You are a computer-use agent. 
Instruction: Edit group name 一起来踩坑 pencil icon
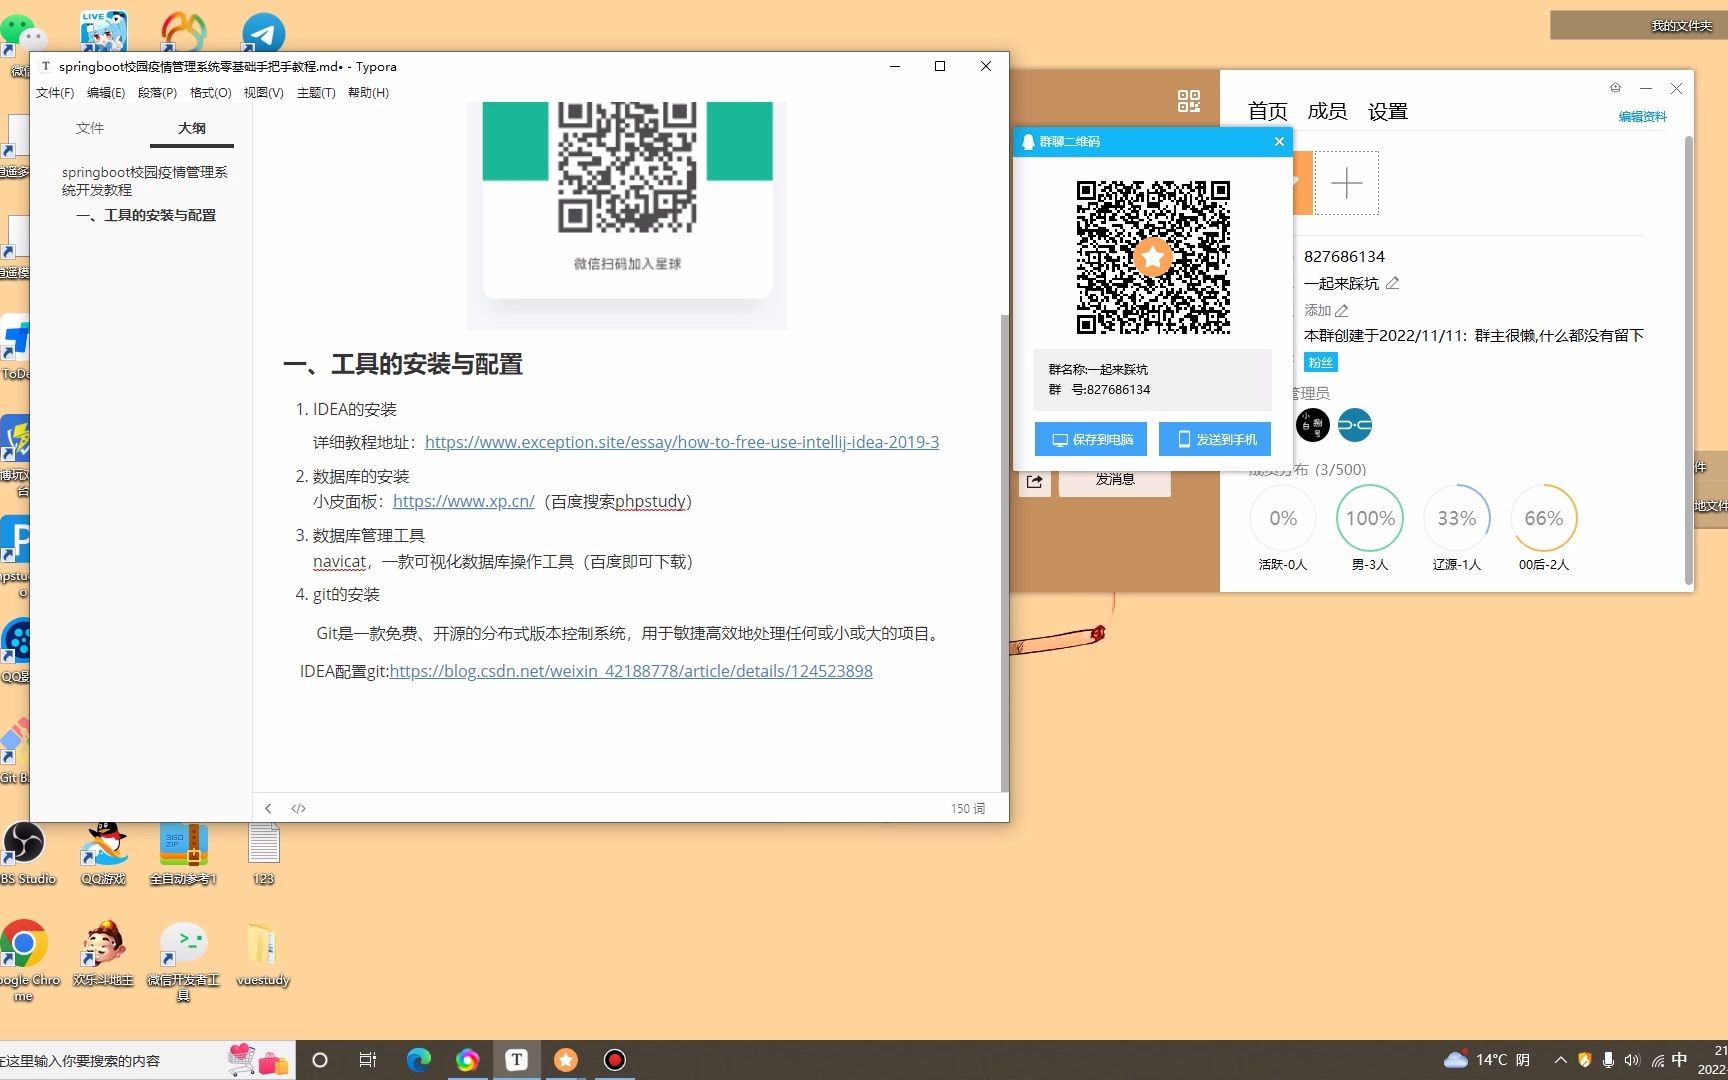(x=1392, y=284)
